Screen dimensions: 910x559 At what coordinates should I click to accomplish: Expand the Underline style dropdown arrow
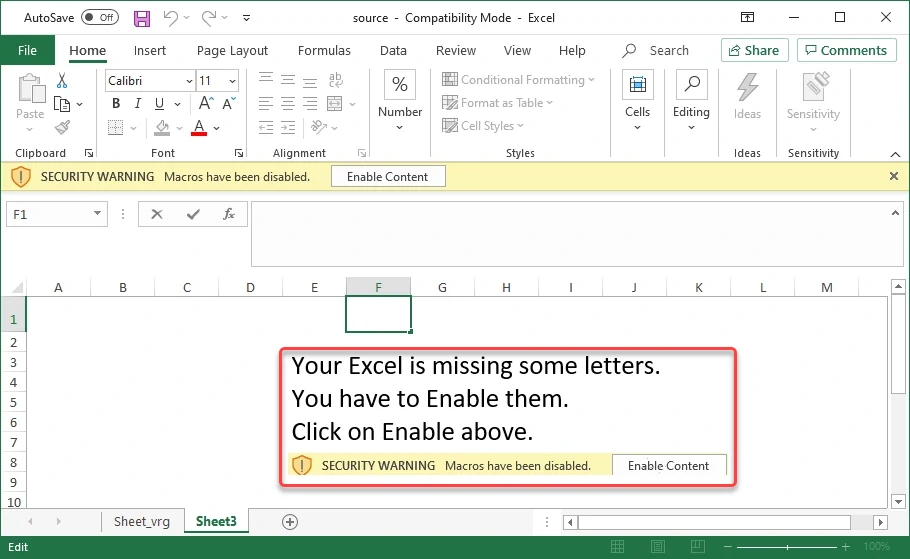point(178,104)
